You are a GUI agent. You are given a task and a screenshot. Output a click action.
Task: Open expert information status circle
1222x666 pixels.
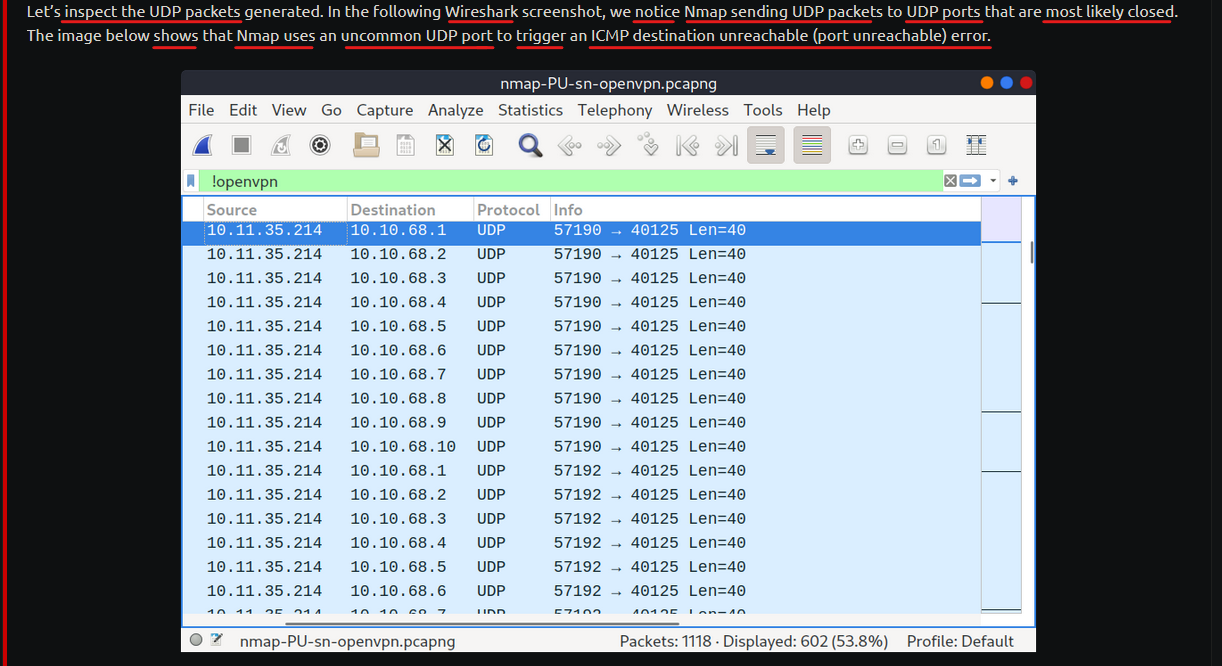196,641
